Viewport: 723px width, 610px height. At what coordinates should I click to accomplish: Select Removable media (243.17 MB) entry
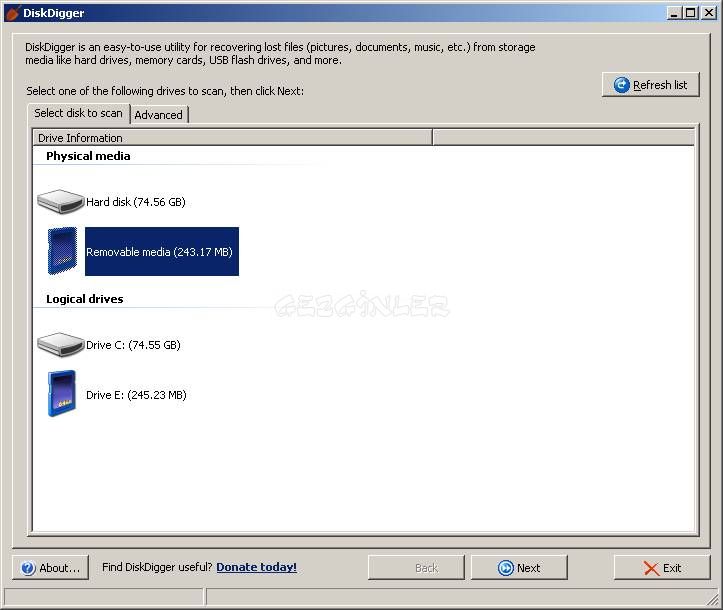tap(160, 252)
